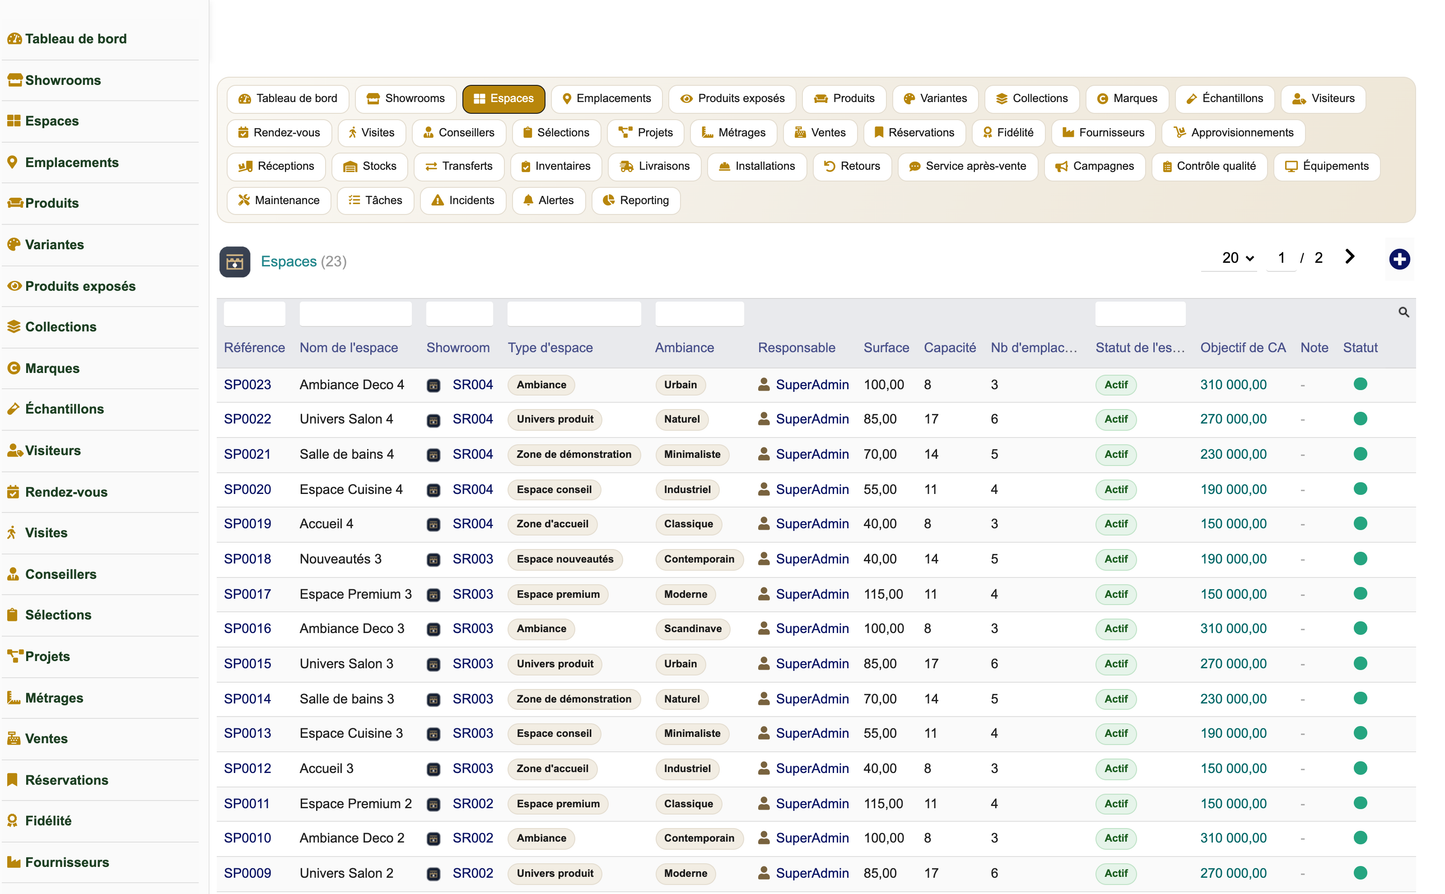Go to the next page arrow
The width and height of the screenshot is (1445, 894).
(1350, 257)
